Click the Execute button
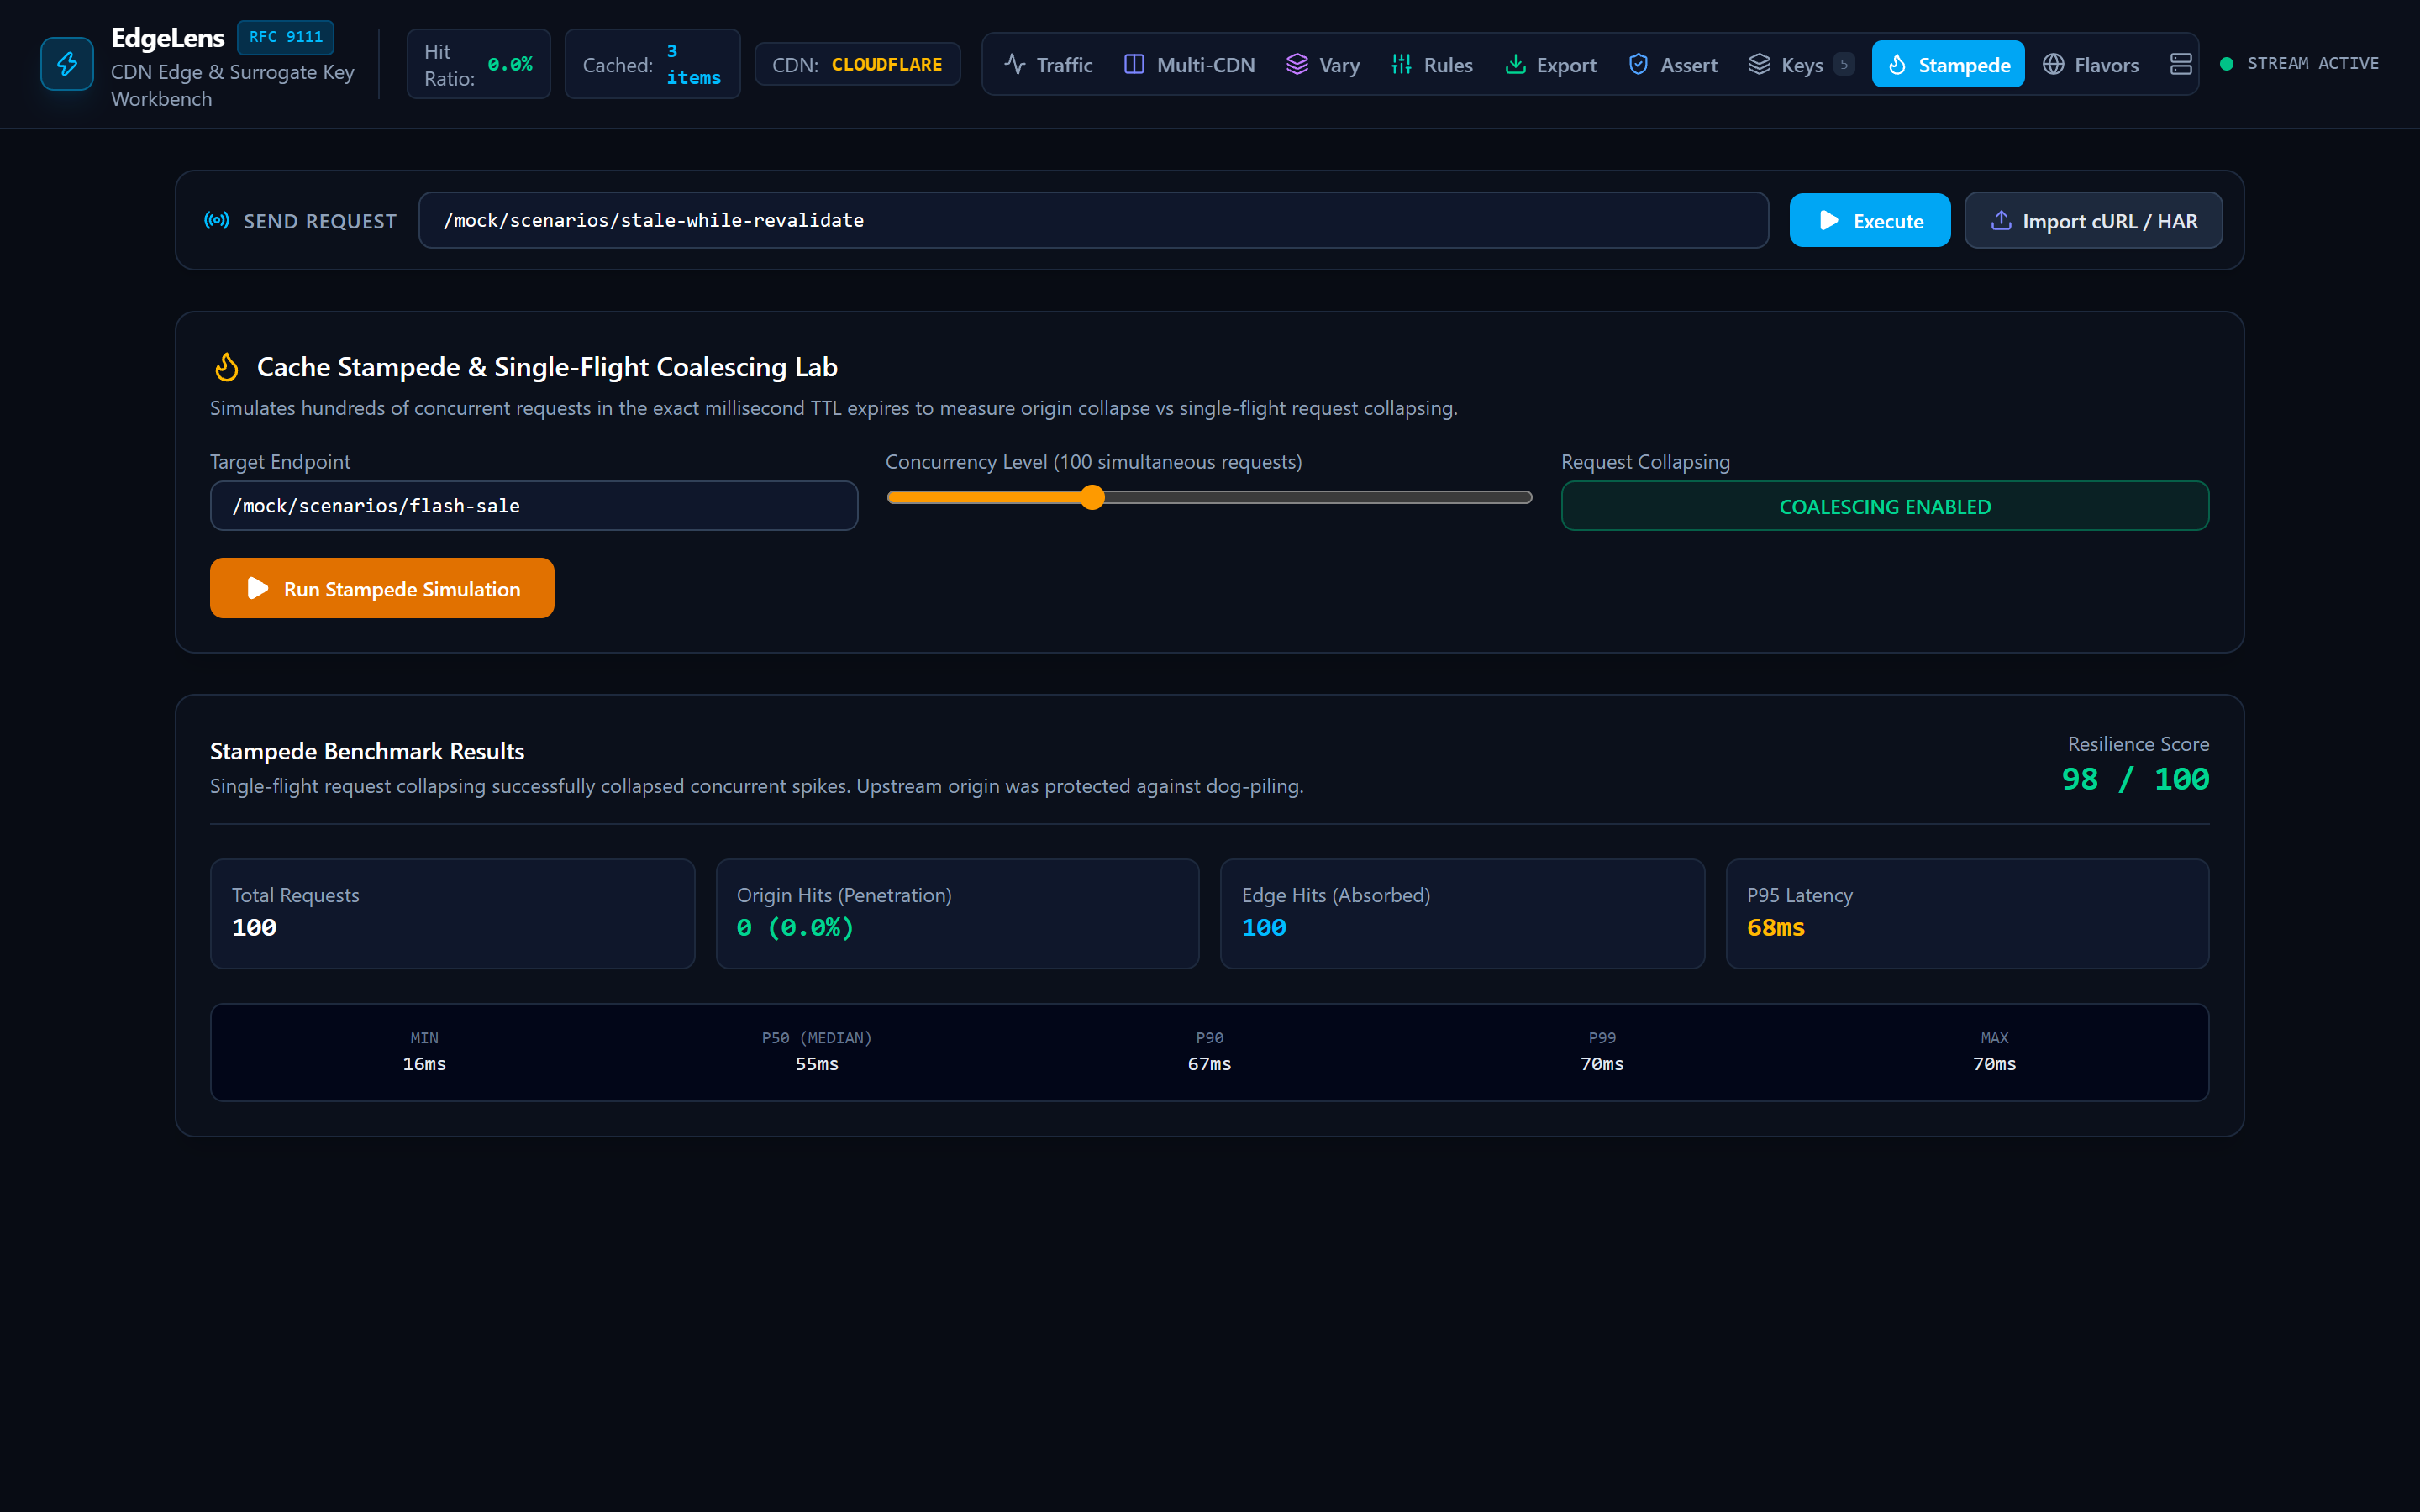Viewport: 2420px width, 1512px height. click(x=1869, y=220)
